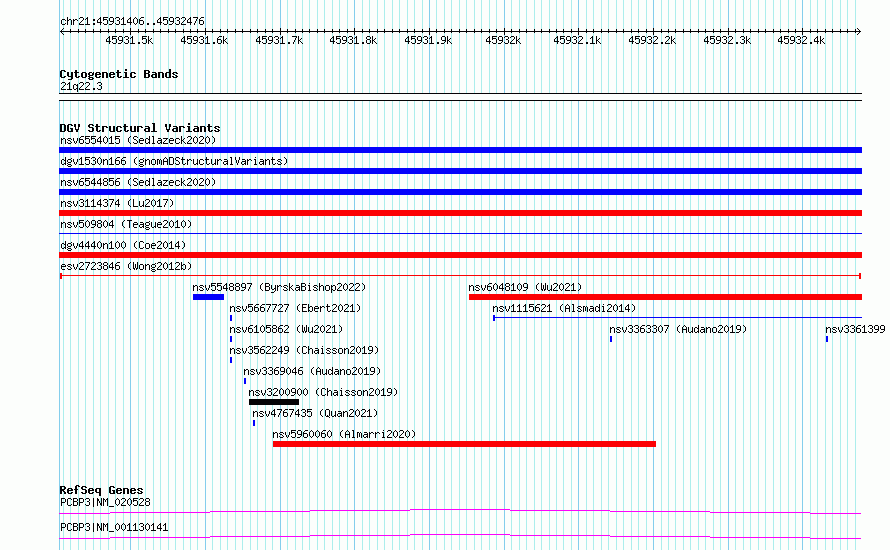This screenshot has height=550, width=890.
Task: Click nsv3363307 (Audano2019) variant label
Action: (678, 329)
